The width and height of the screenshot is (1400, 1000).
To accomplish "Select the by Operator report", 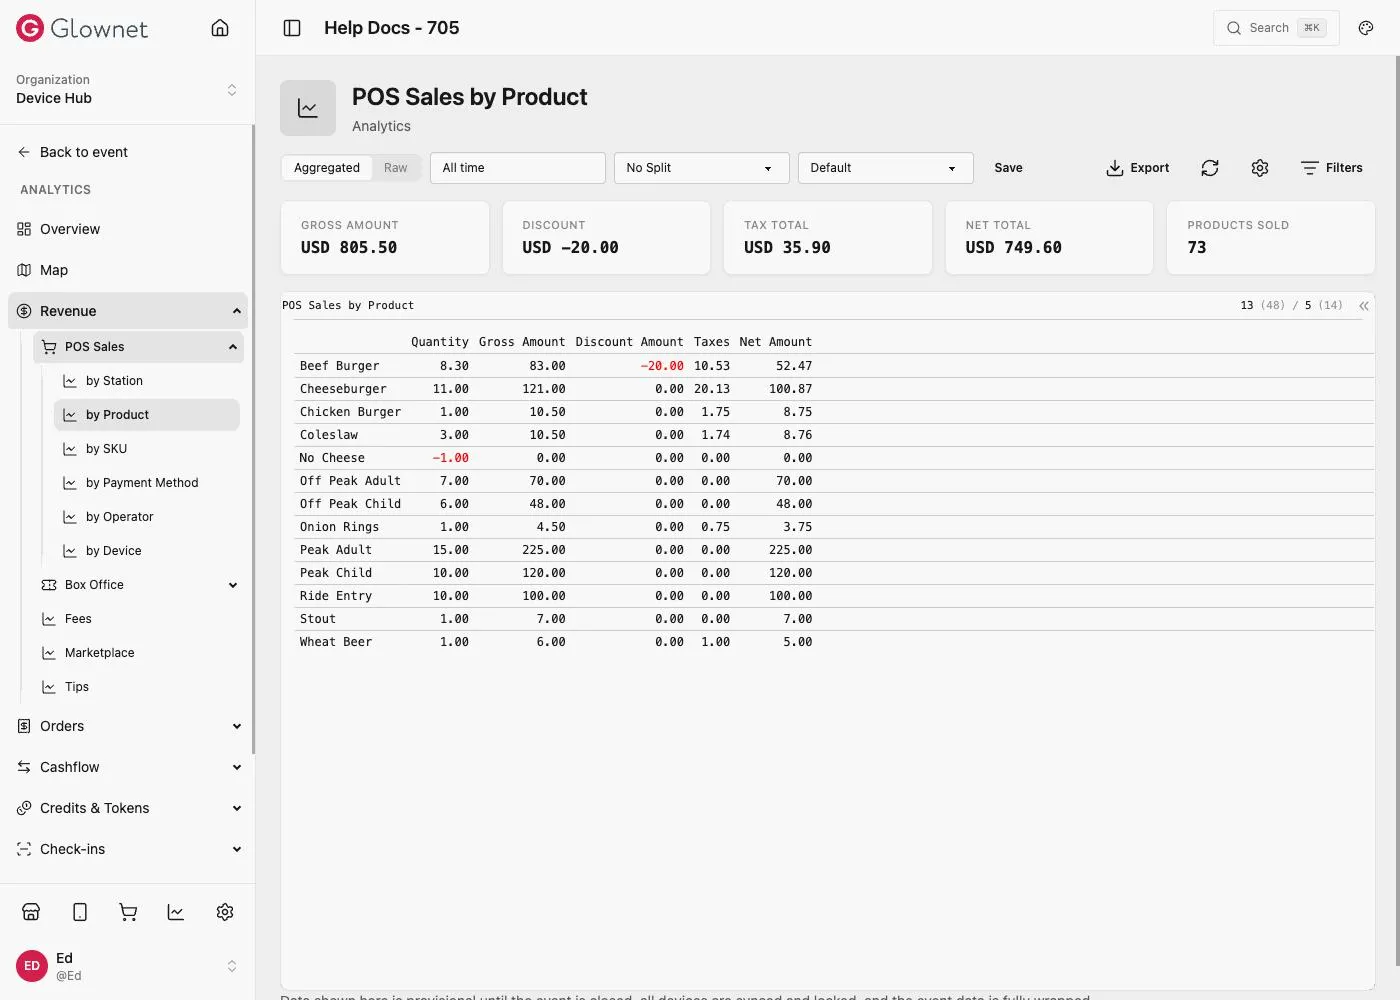I will point(147,517).
